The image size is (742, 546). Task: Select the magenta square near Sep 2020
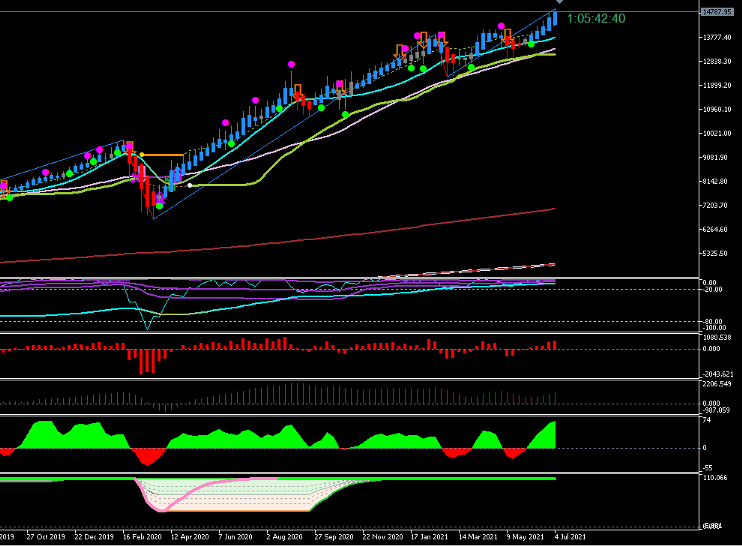340,84
